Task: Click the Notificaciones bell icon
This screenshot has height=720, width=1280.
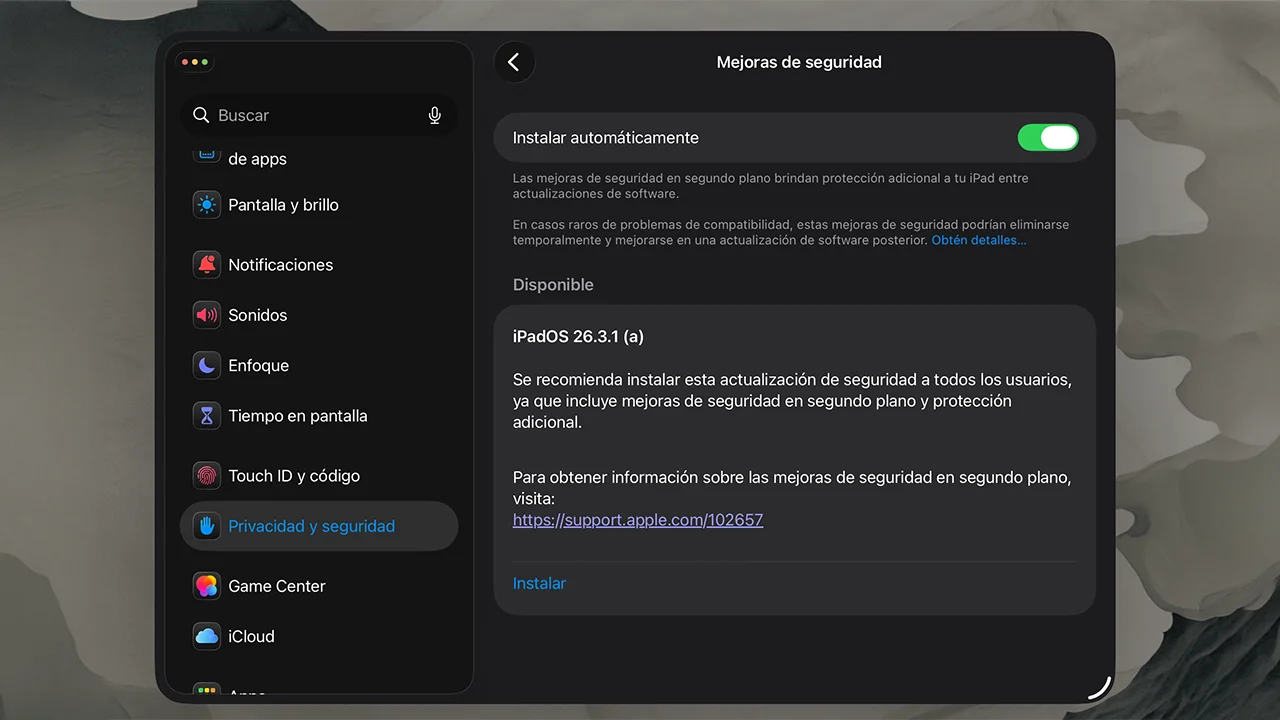Action: tap(207, 265)
